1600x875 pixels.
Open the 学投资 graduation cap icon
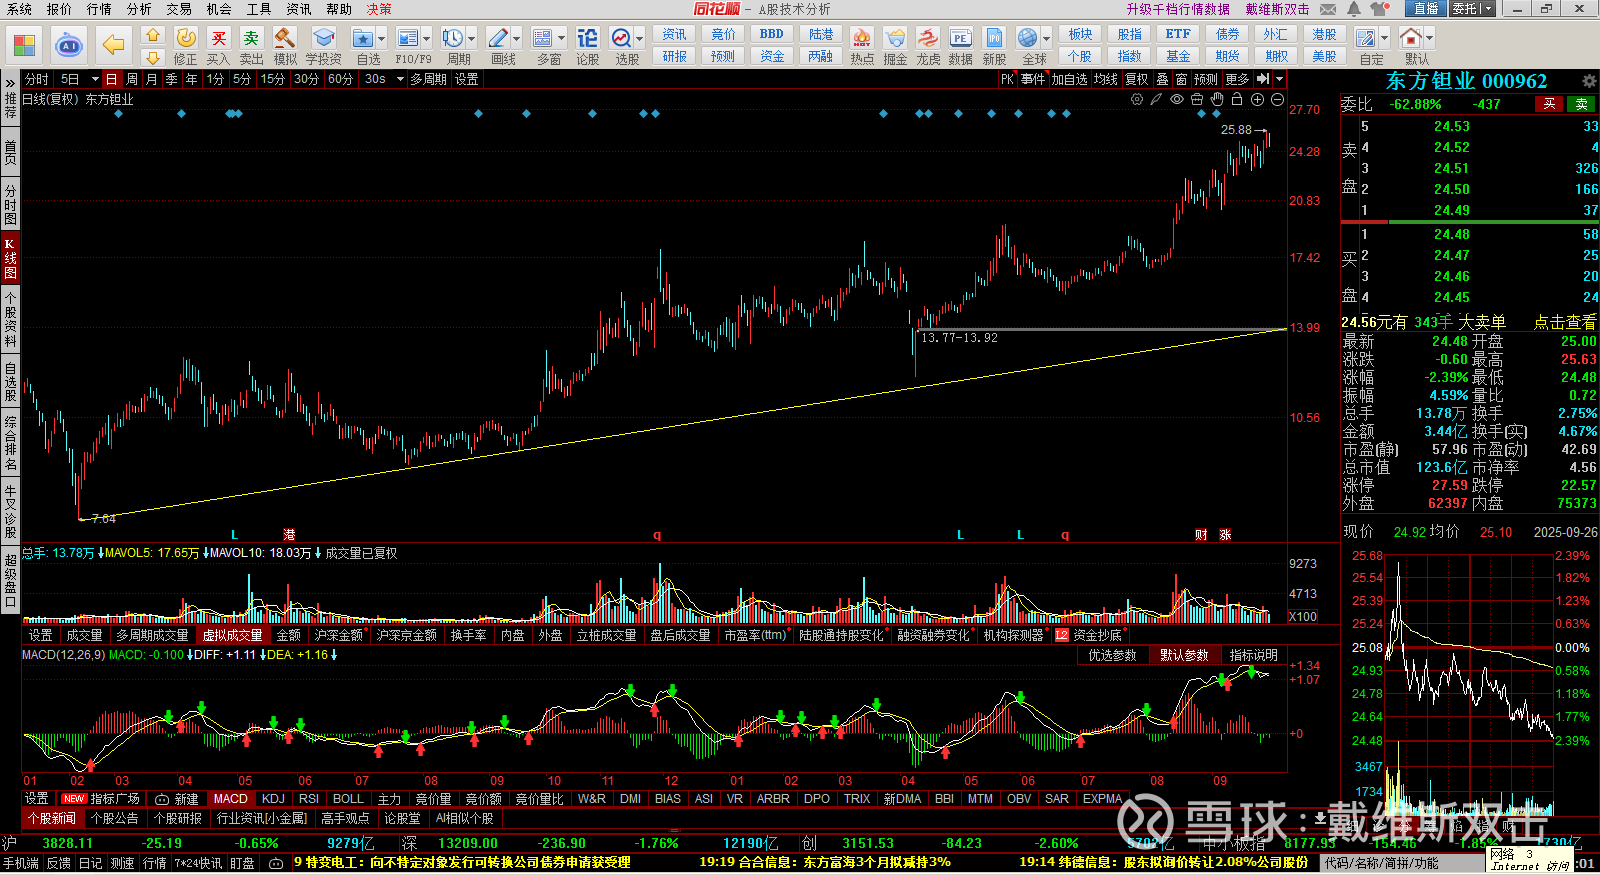pyautogui.click(x=323, y=38)
